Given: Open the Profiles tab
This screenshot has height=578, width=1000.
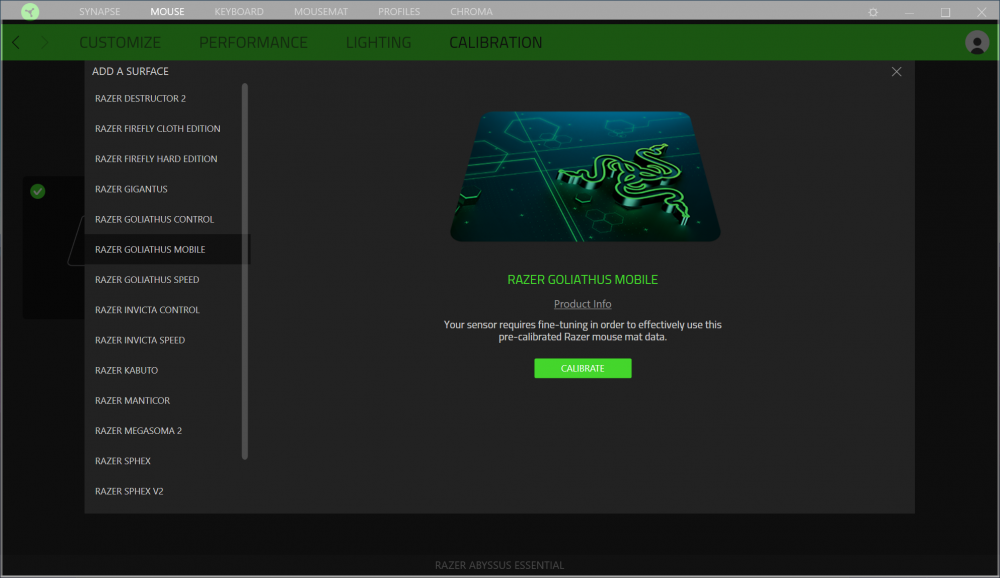Looking at the screenshot, I should pyautogui.click(x=399, y=11).
